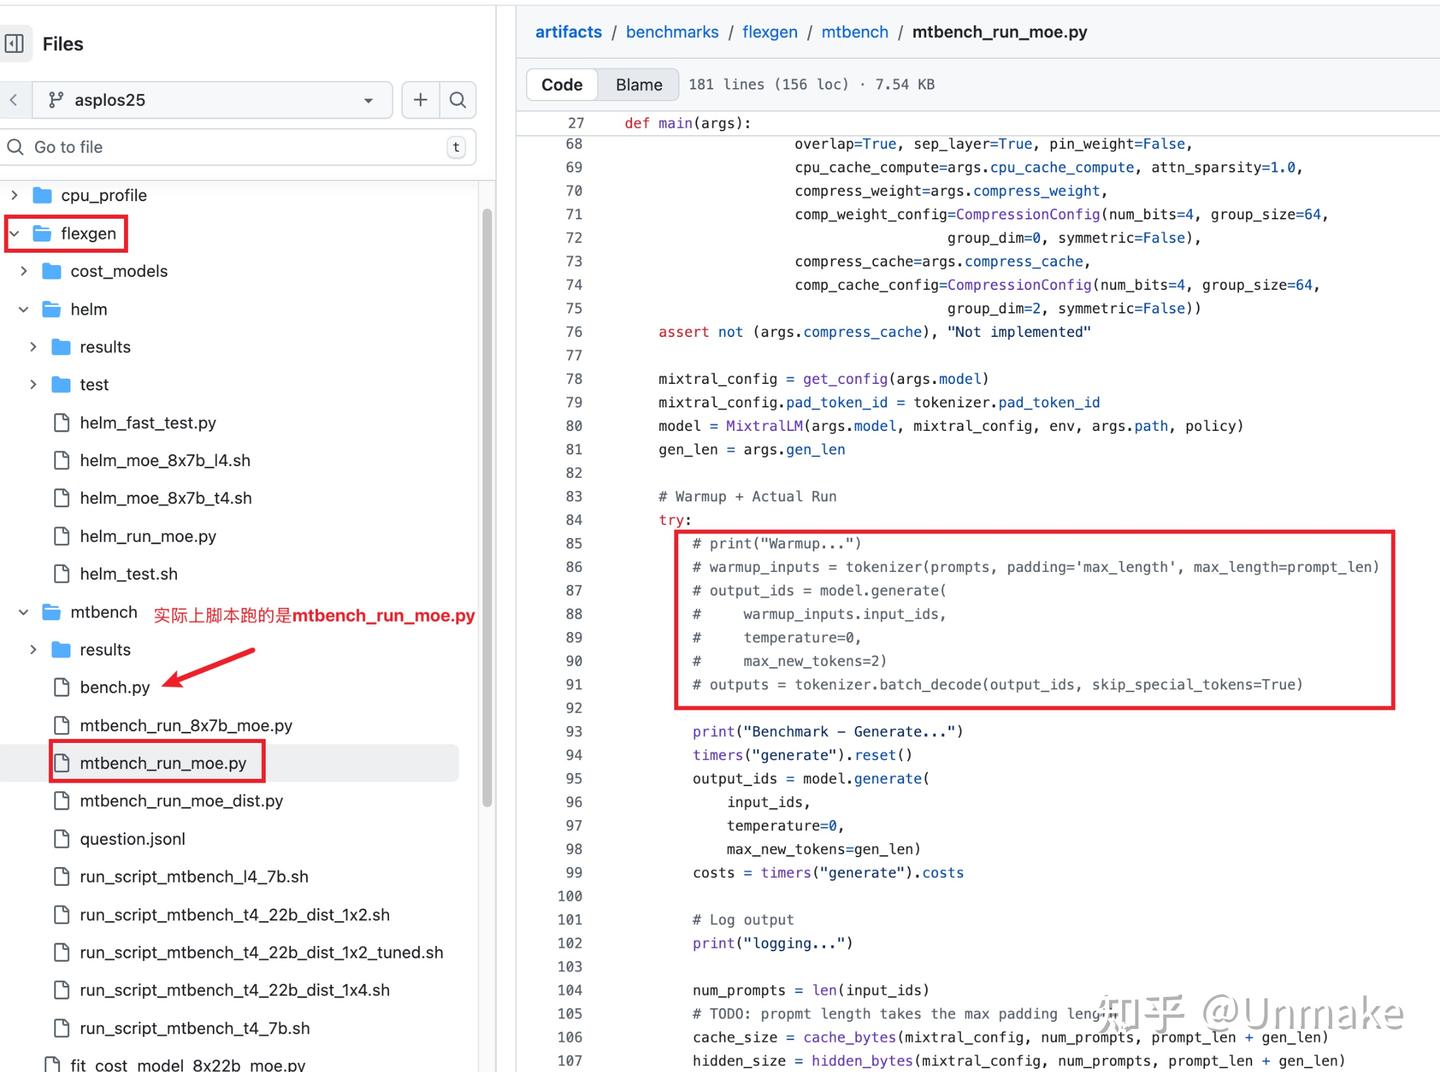The width and height of the screenshot is (1440, 1072).
Task: Open the search files magnifier icon
Action: (458, 99)
